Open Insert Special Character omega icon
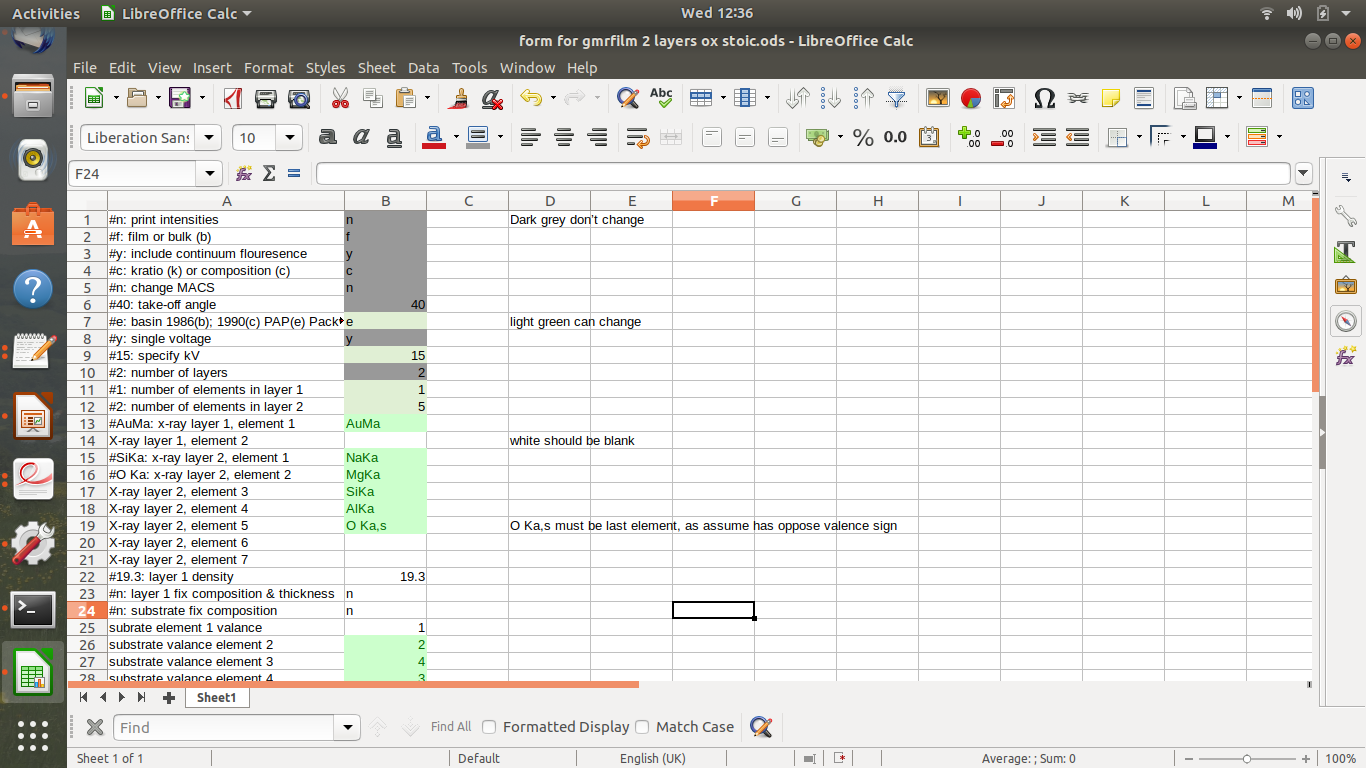The image size is (1366, 768). [x=1044, y=98]
